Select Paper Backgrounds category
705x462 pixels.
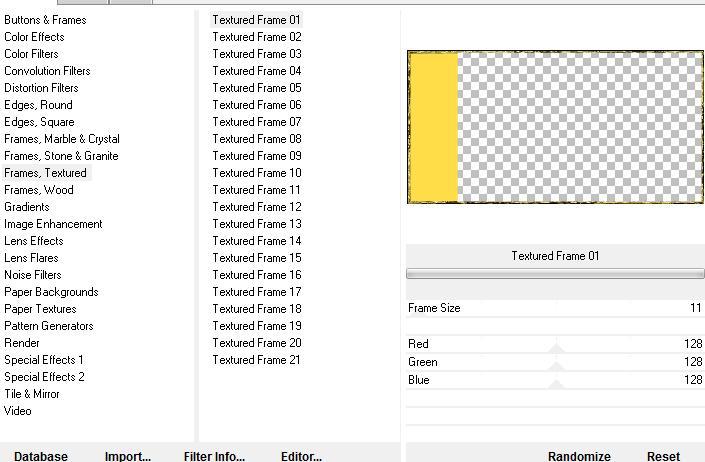click(x=51, y=292)
